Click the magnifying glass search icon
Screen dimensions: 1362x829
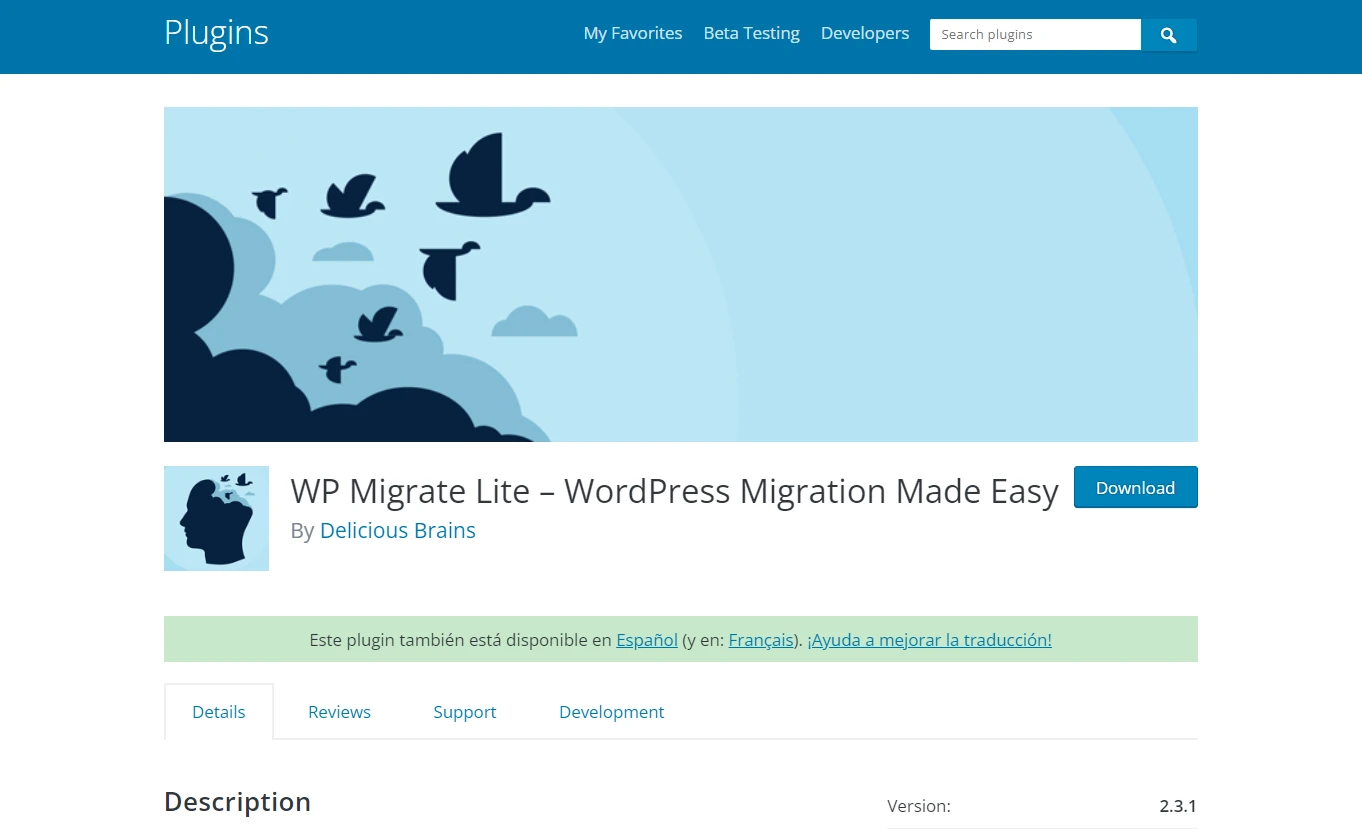click(1168, 35)
